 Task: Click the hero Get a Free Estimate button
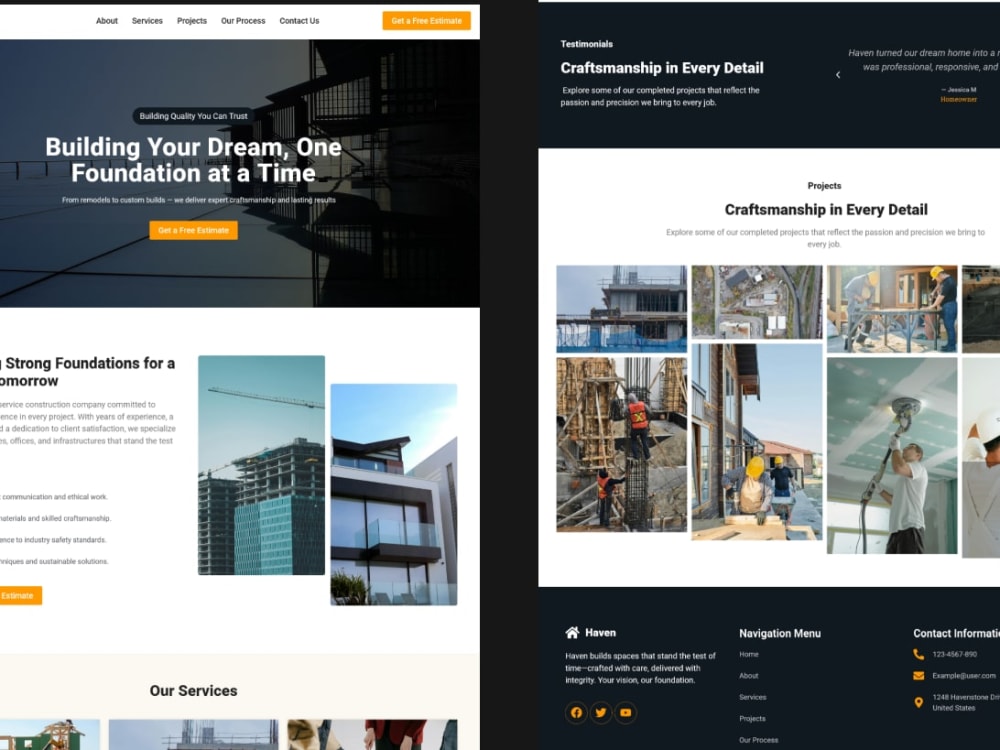tap(193, 230)
